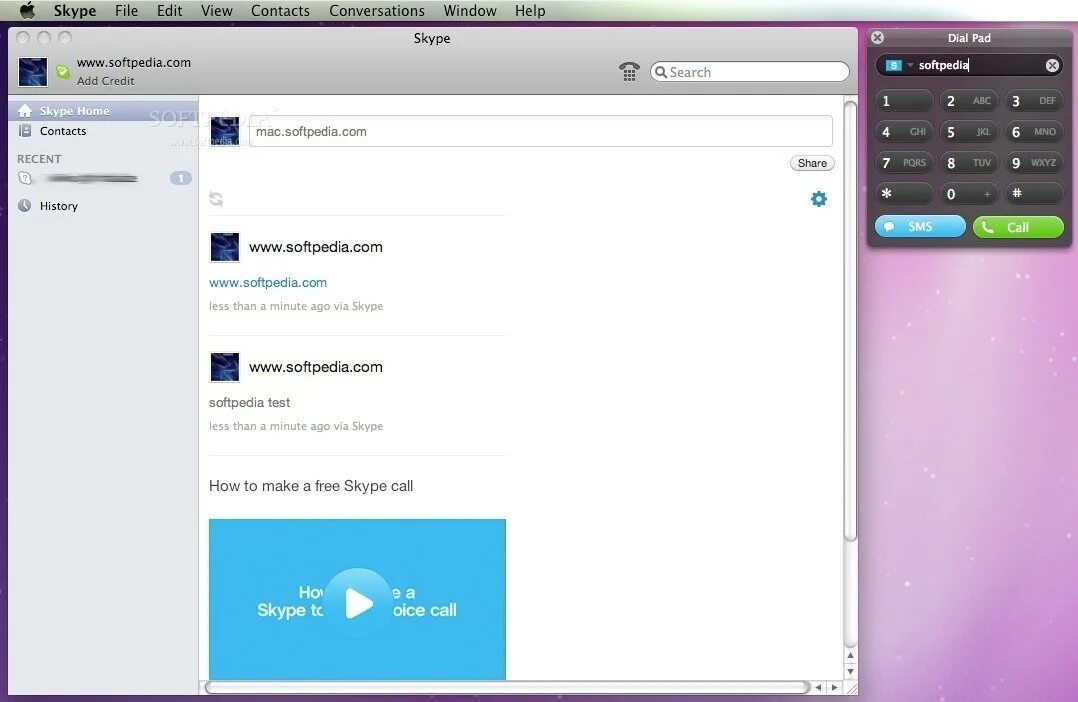Click the unread badge showing 1
This screenshot has height=702, width=1078.
(181, 178)
